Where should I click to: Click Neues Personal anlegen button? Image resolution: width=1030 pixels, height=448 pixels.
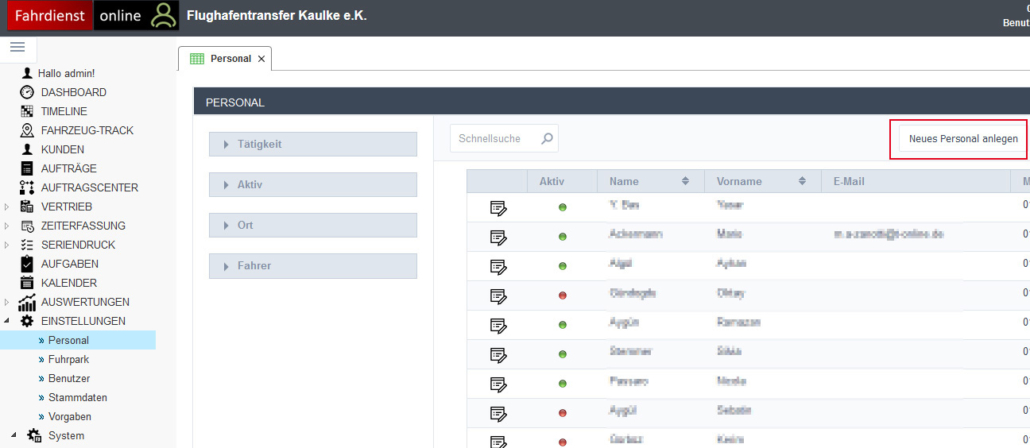(x=963, y=139)
